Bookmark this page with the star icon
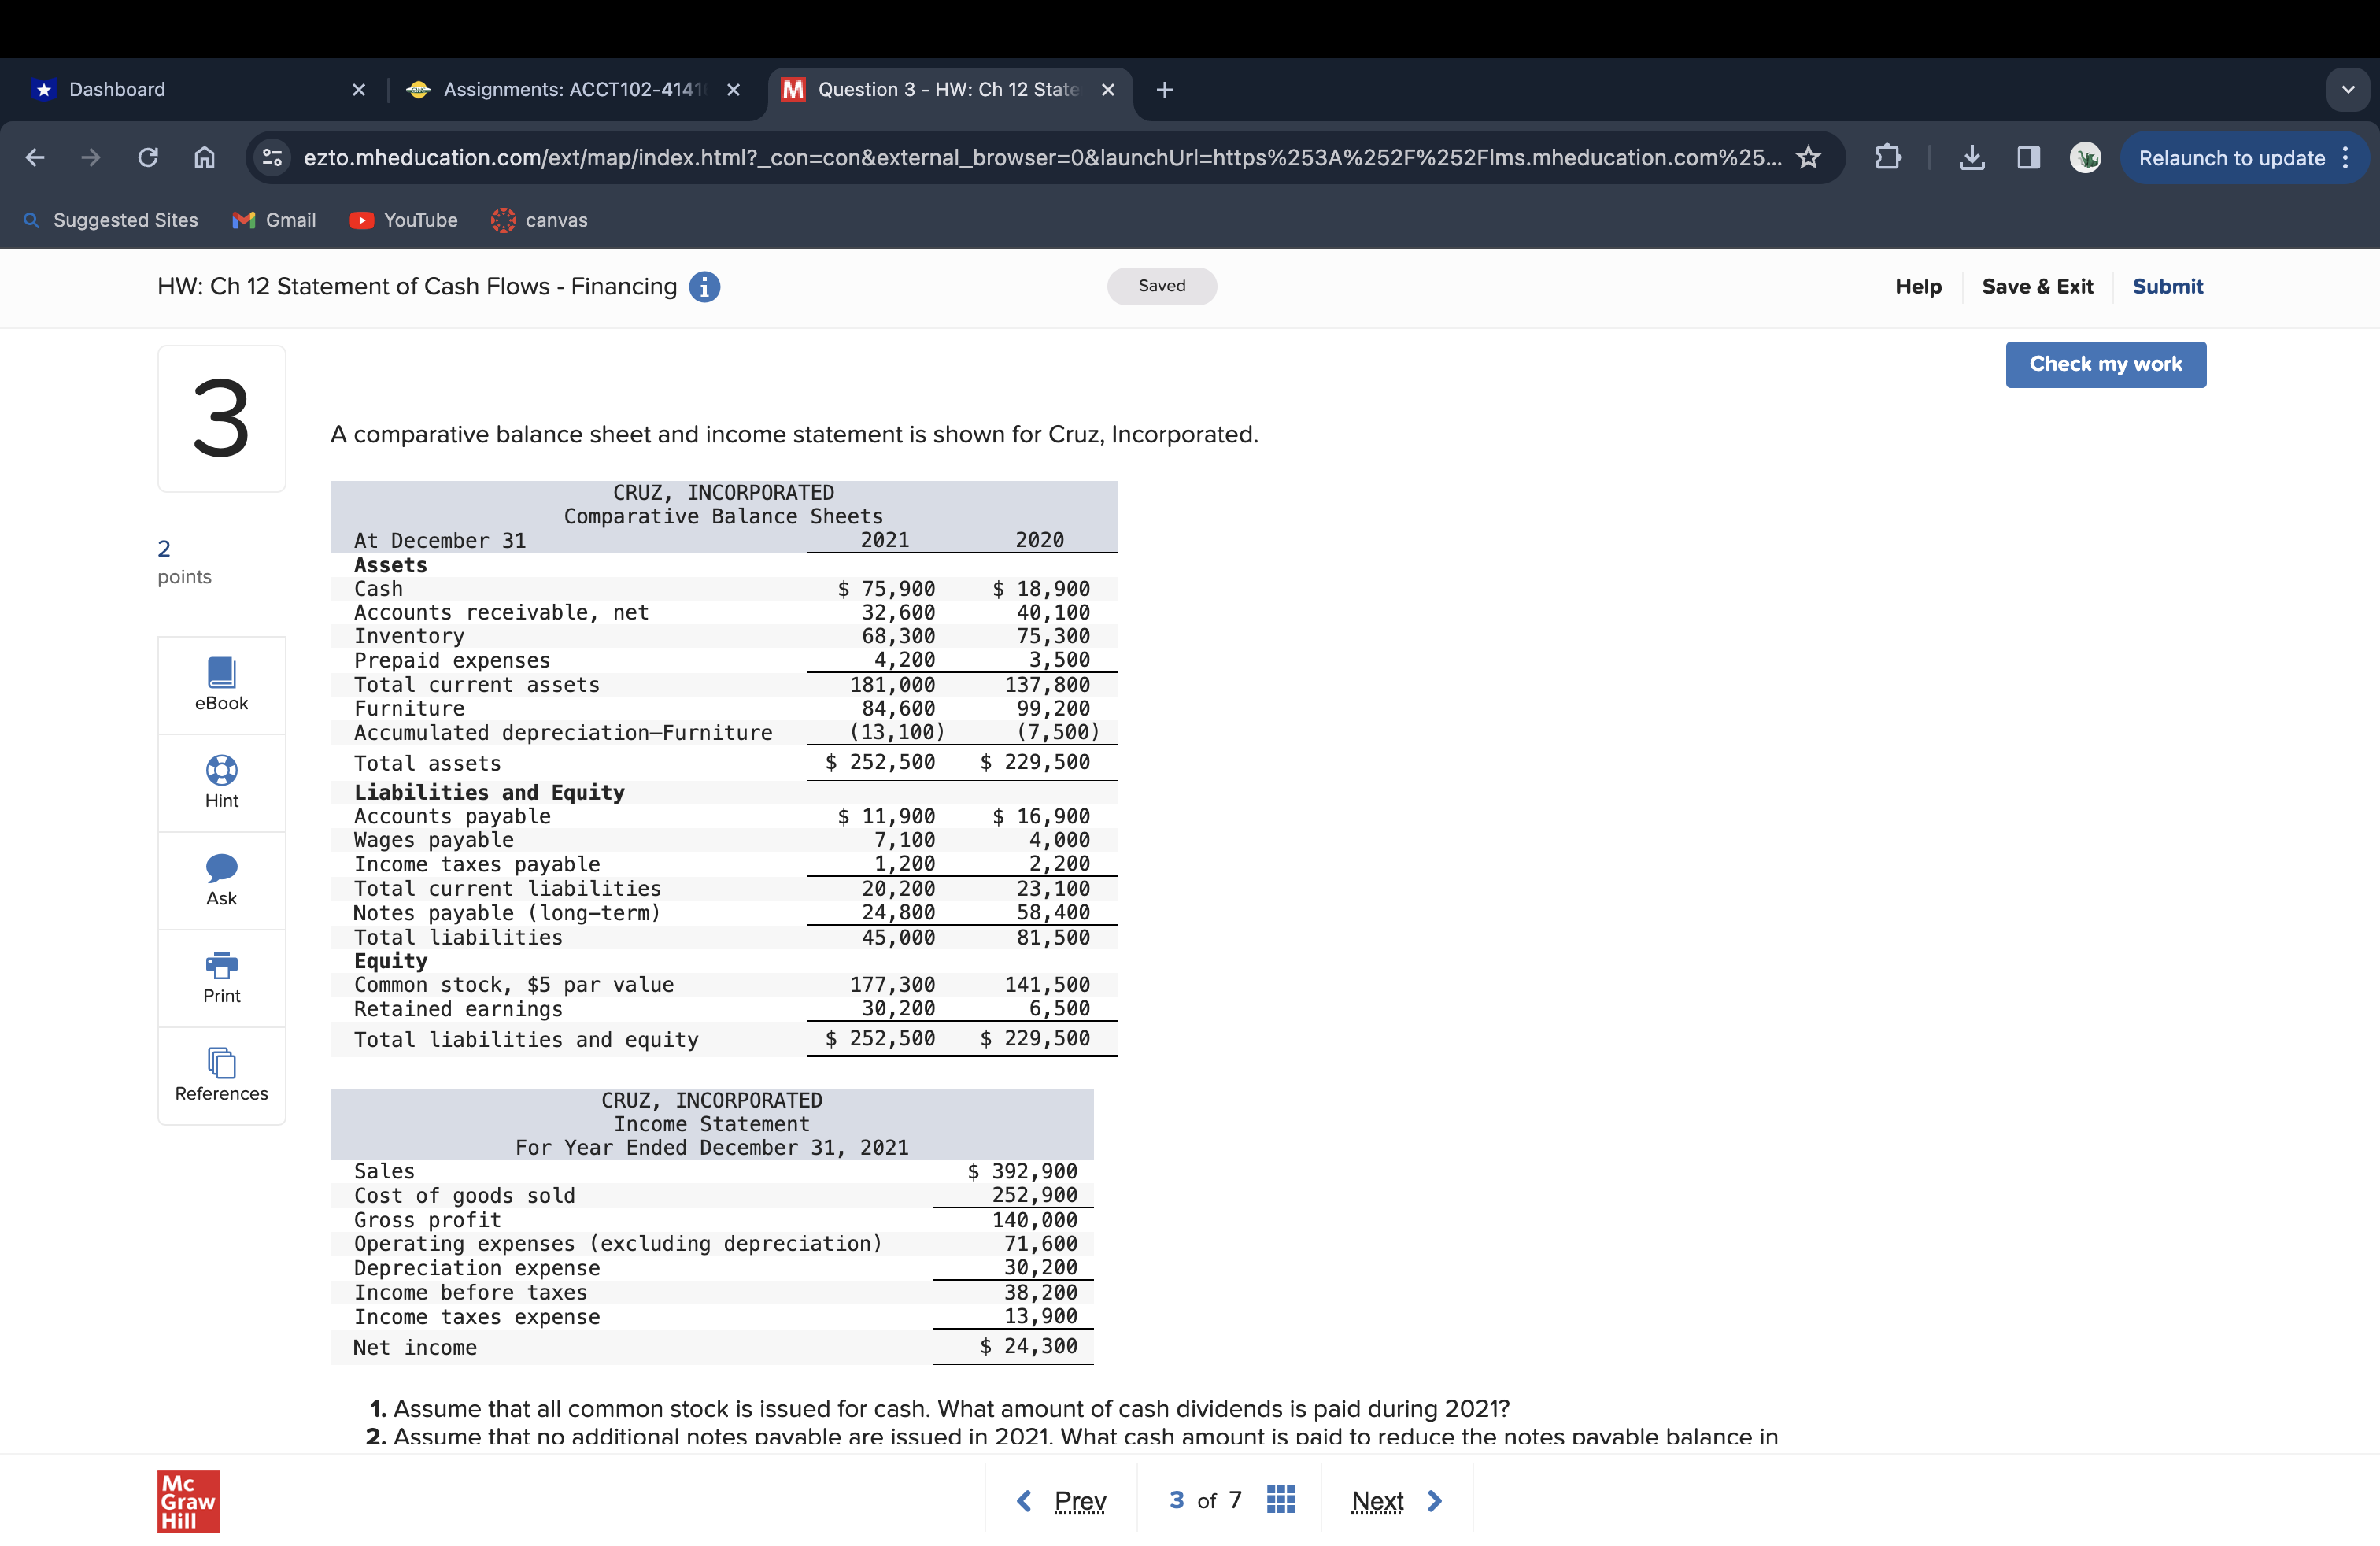The image size is (2380, 1546). pos(1808,157)
